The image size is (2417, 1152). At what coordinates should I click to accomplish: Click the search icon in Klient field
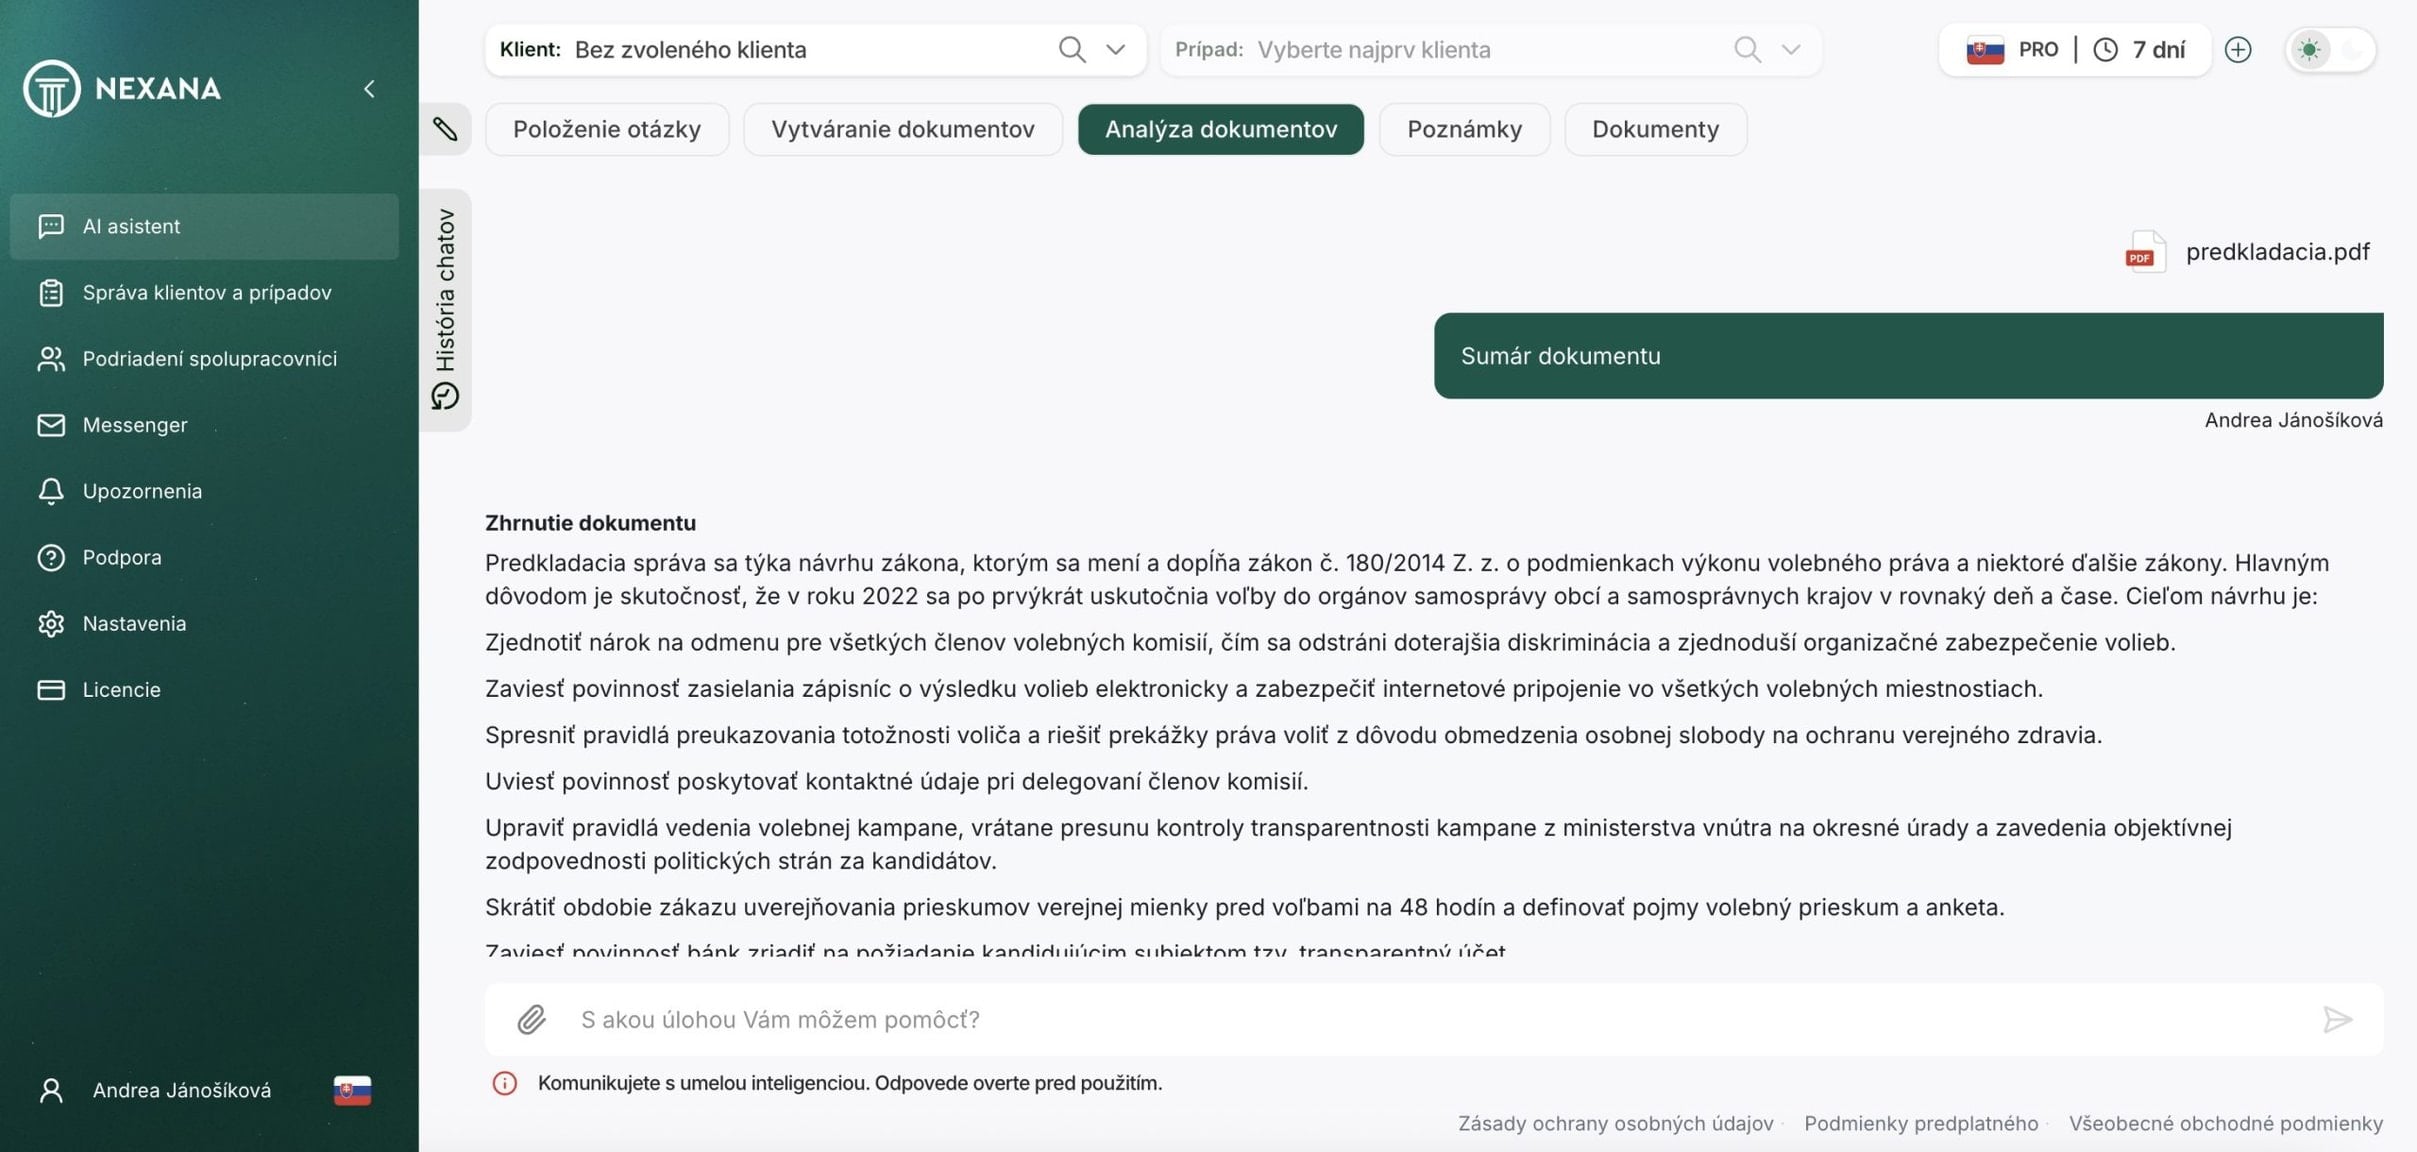click(1071, 49)
